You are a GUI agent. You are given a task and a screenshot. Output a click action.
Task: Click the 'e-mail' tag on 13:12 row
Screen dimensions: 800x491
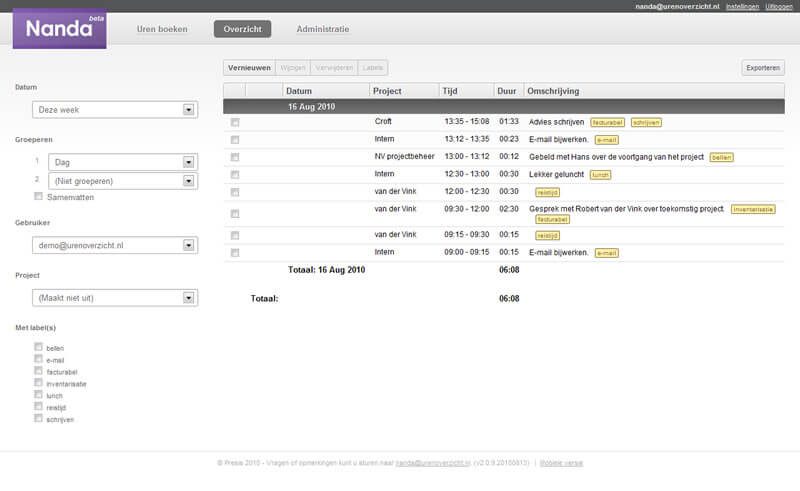coord(607,140)
